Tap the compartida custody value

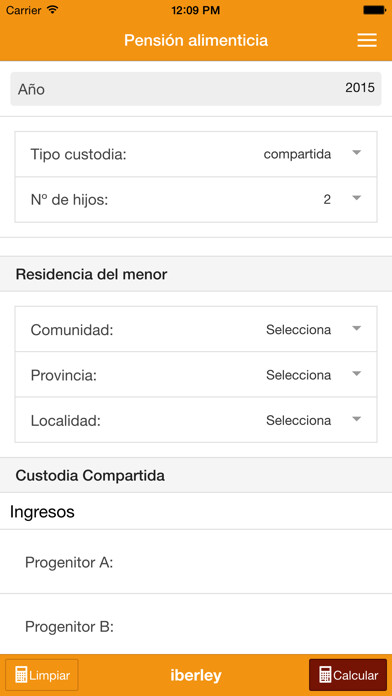[297, 154]
